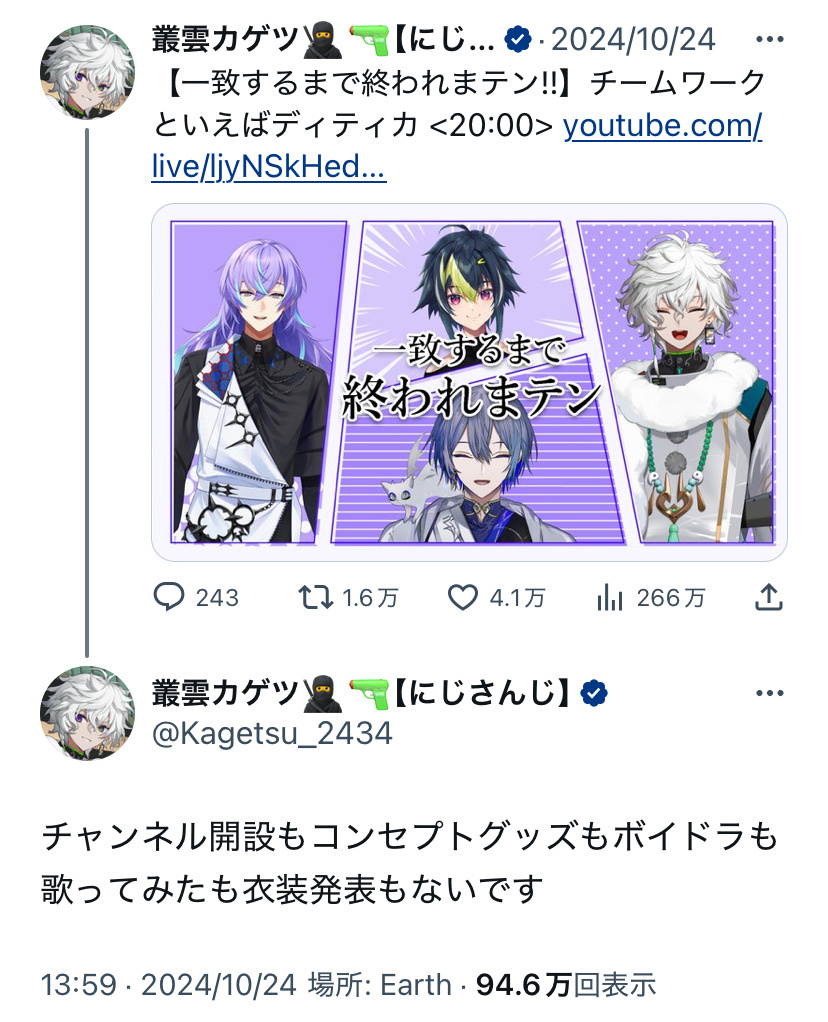Click the lower tweet's verified badge

tap(593, 693)
